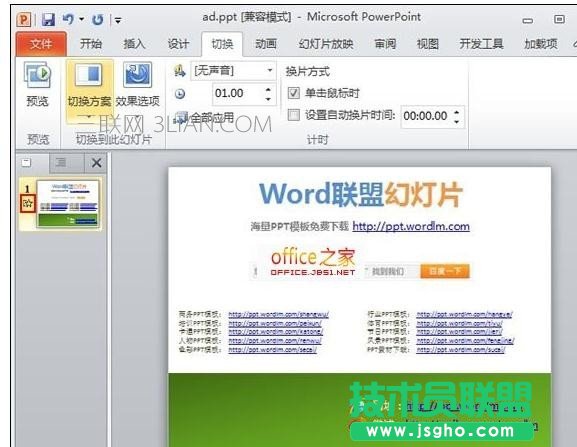
Task: Open the ppt.wordlm.com/secai/ link
Action: coord(272,350)
